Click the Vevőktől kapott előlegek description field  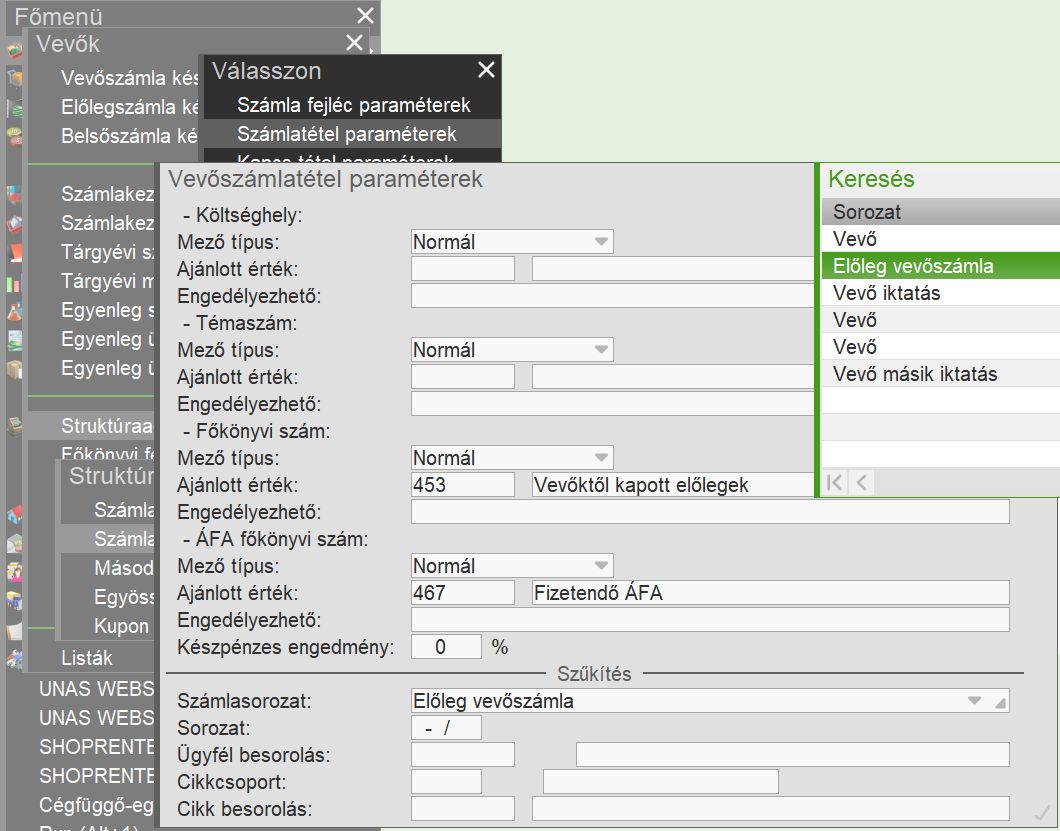tap(673, 485)
